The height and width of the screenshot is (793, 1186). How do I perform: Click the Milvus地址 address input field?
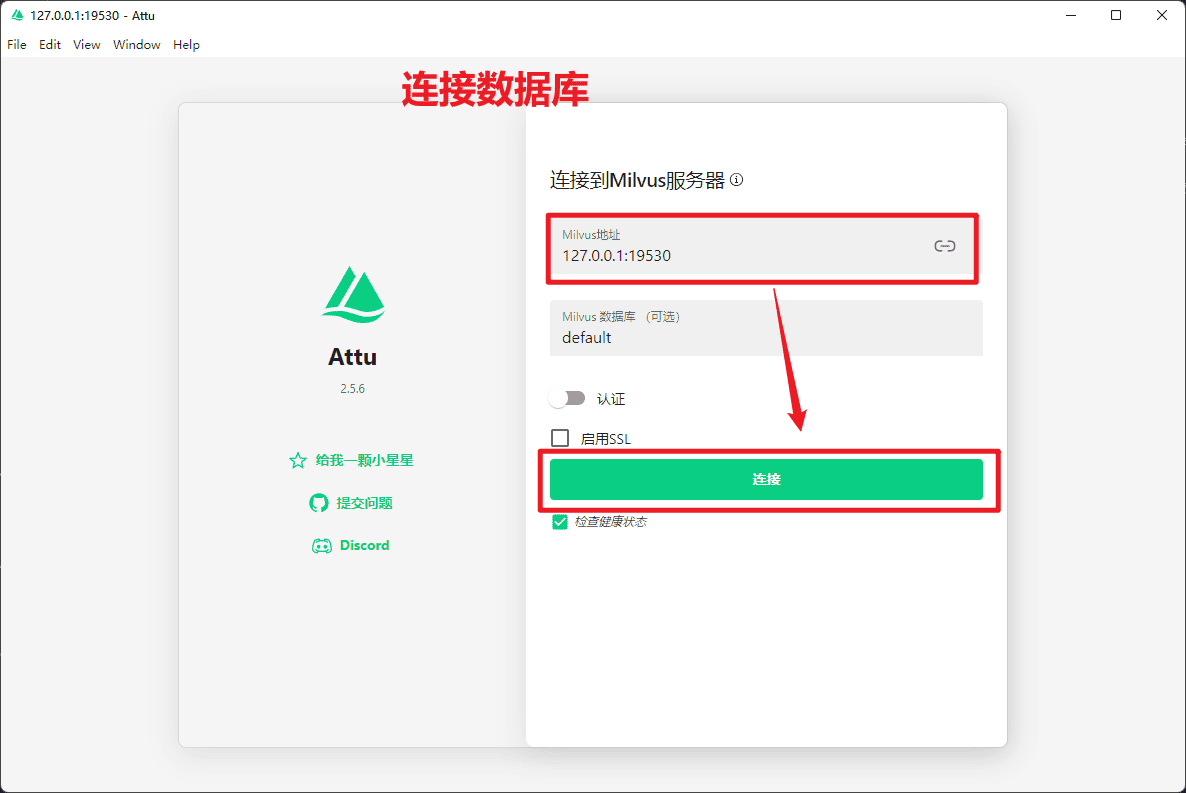click(740, 255)
